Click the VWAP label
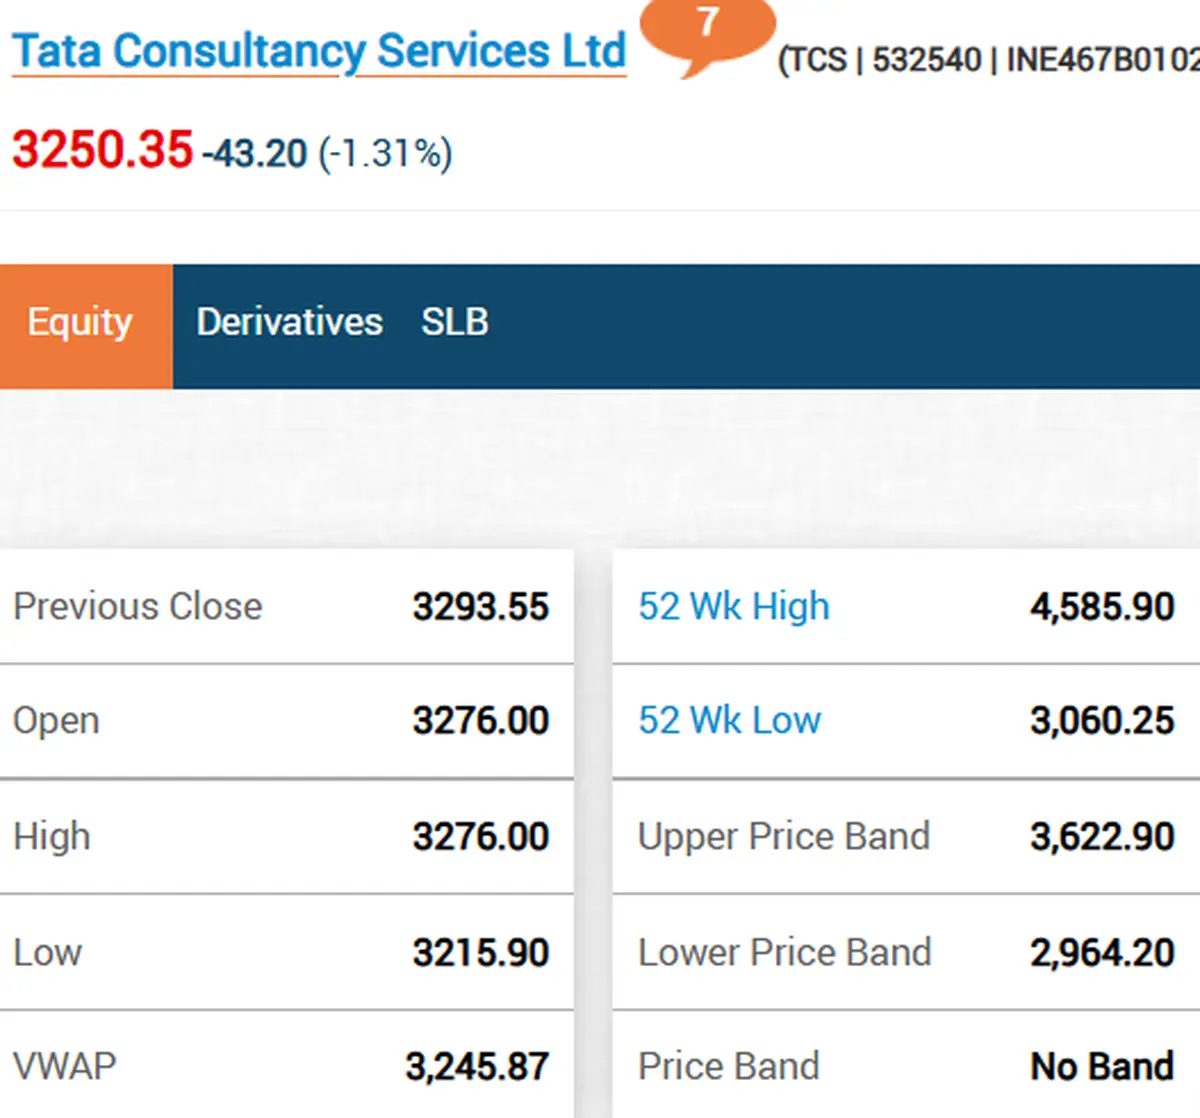Viewport: 1200px width, 1118px height. 65,1066
